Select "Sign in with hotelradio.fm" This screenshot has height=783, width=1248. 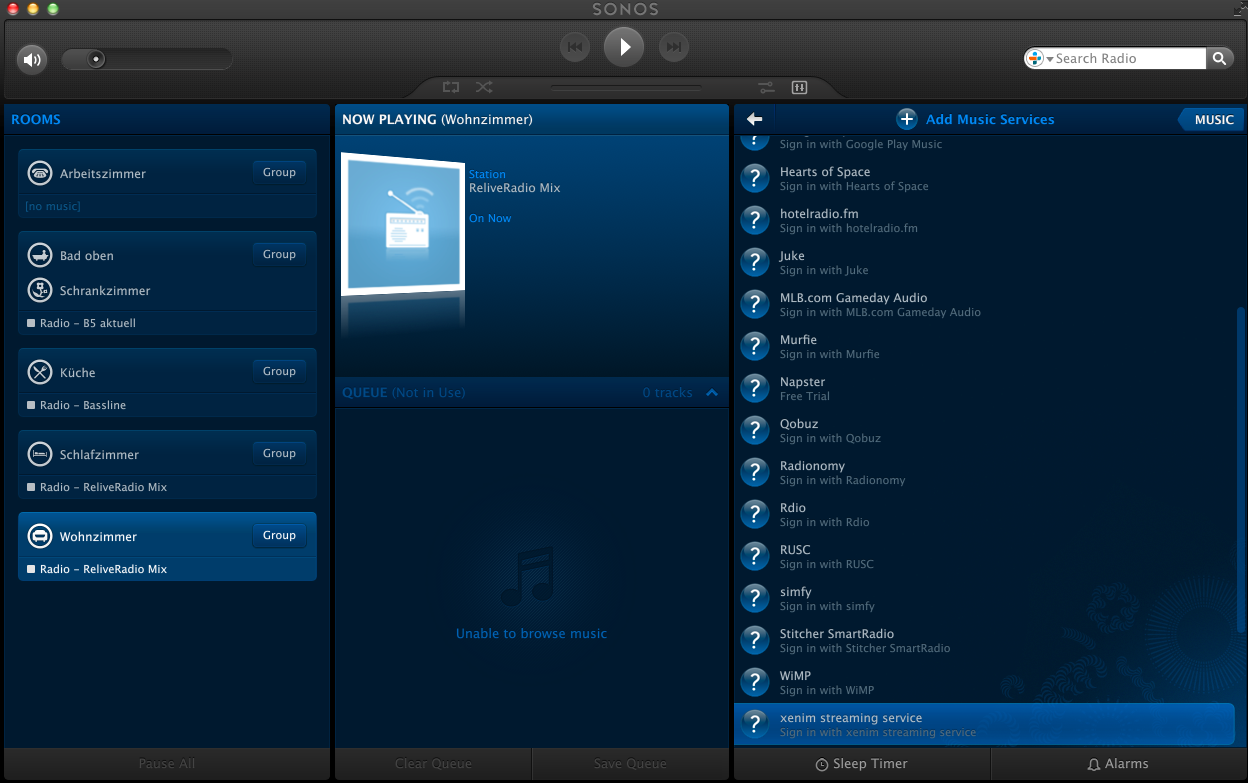[848, 229]
